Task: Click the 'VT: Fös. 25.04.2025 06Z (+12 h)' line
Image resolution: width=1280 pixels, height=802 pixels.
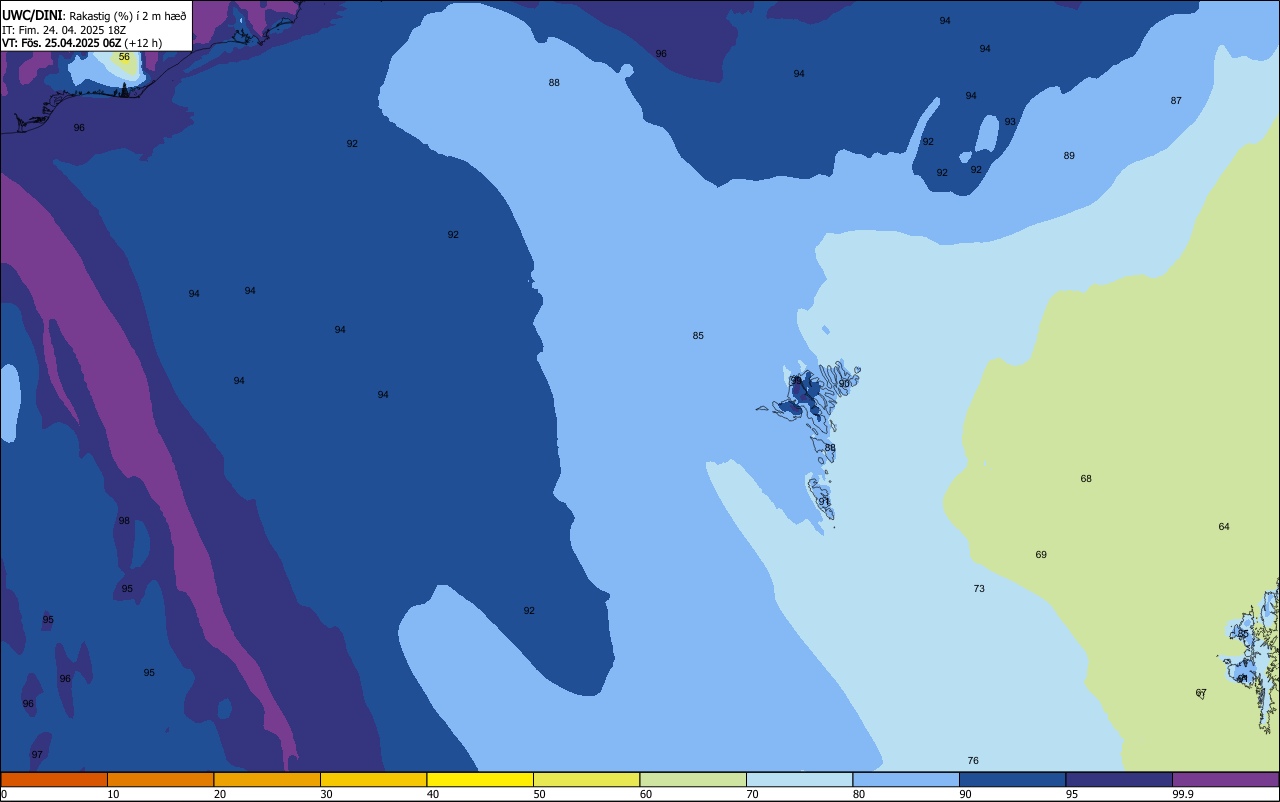Action: pos(82,43)
